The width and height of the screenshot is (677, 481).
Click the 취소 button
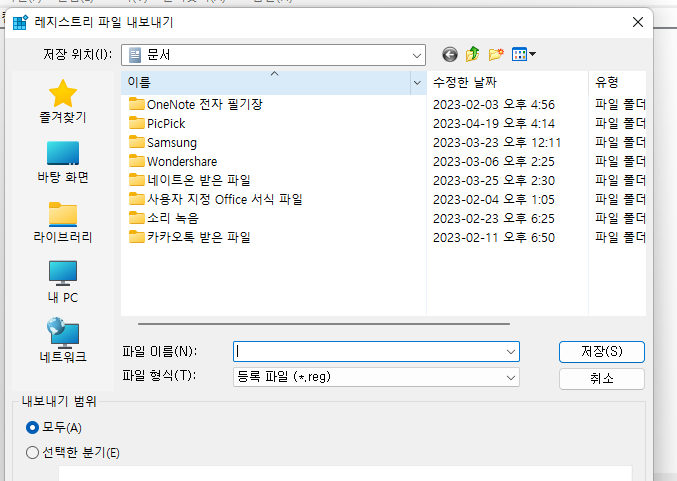click(x=602, y=379)
